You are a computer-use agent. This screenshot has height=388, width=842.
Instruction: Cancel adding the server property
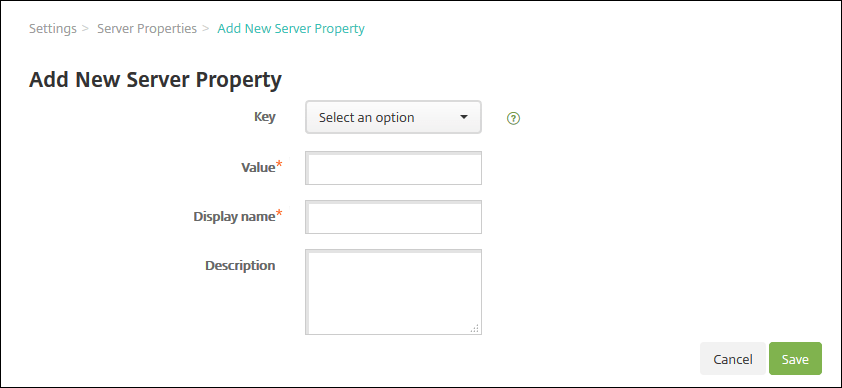tap(732, 358)
